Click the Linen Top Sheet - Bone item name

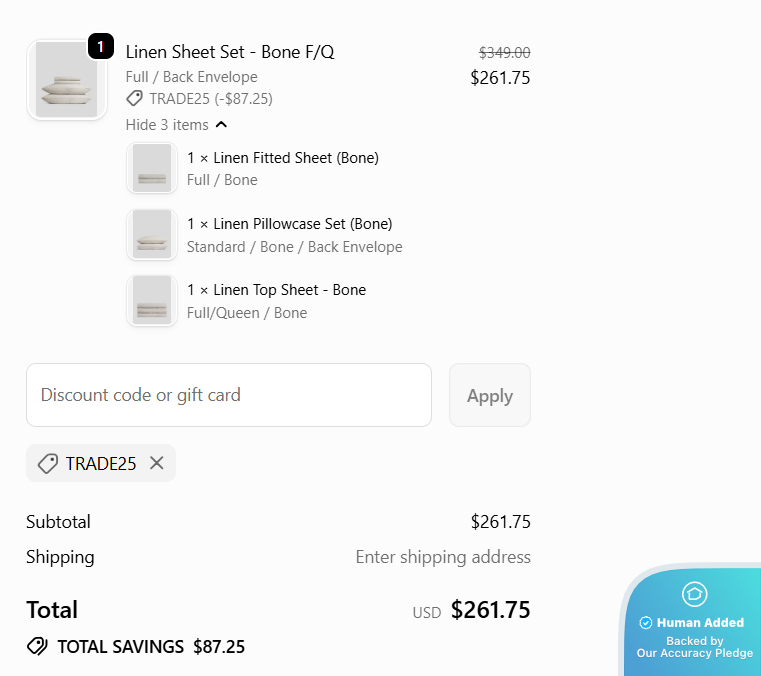pyautogui.click(x=277, y=289)
